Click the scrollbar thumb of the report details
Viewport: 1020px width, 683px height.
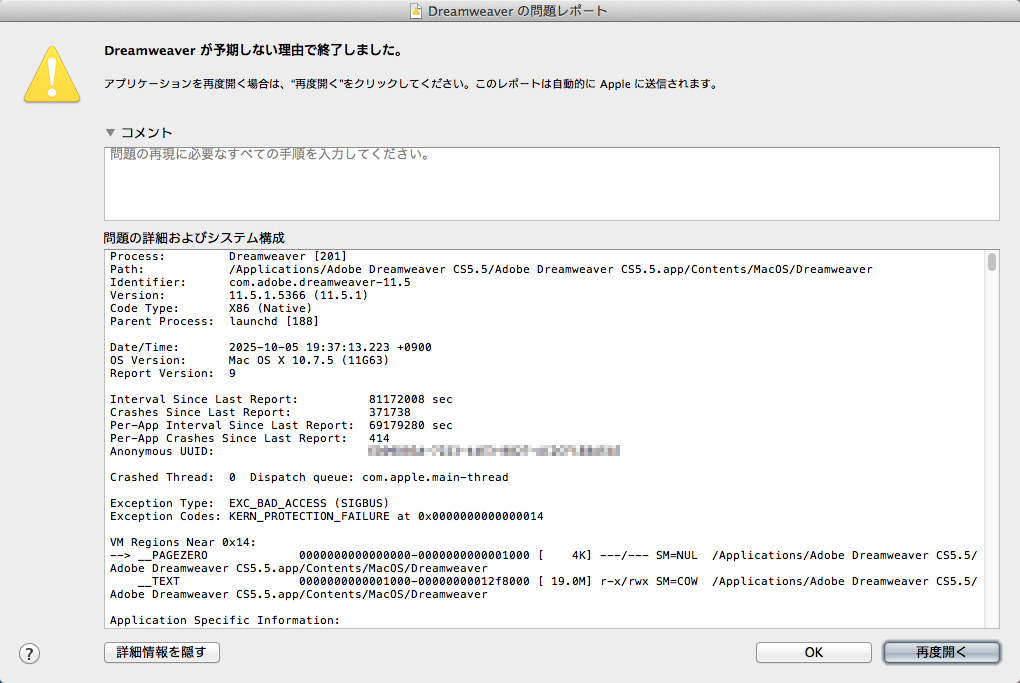pos(991,262)
